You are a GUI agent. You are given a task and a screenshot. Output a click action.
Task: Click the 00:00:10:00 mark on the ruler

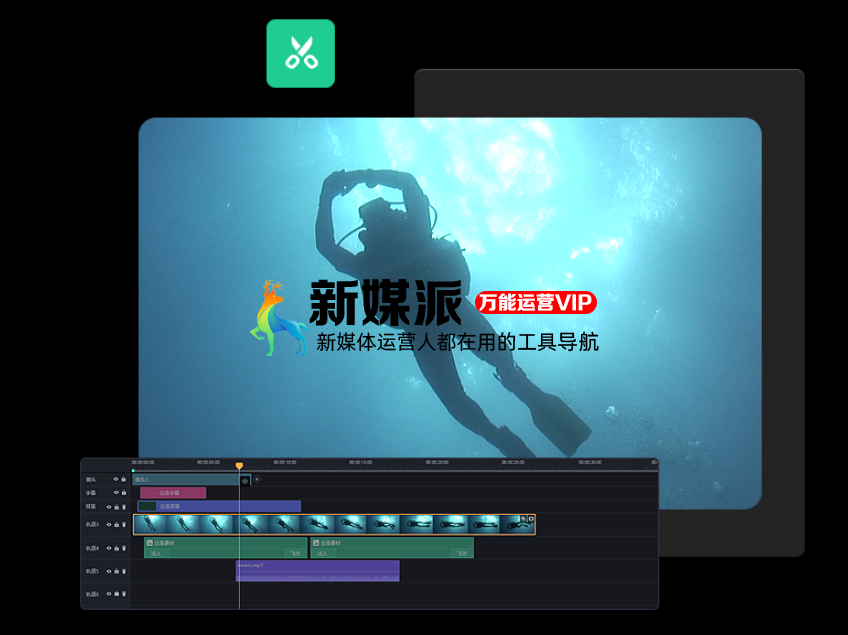[x=284, y=462]
